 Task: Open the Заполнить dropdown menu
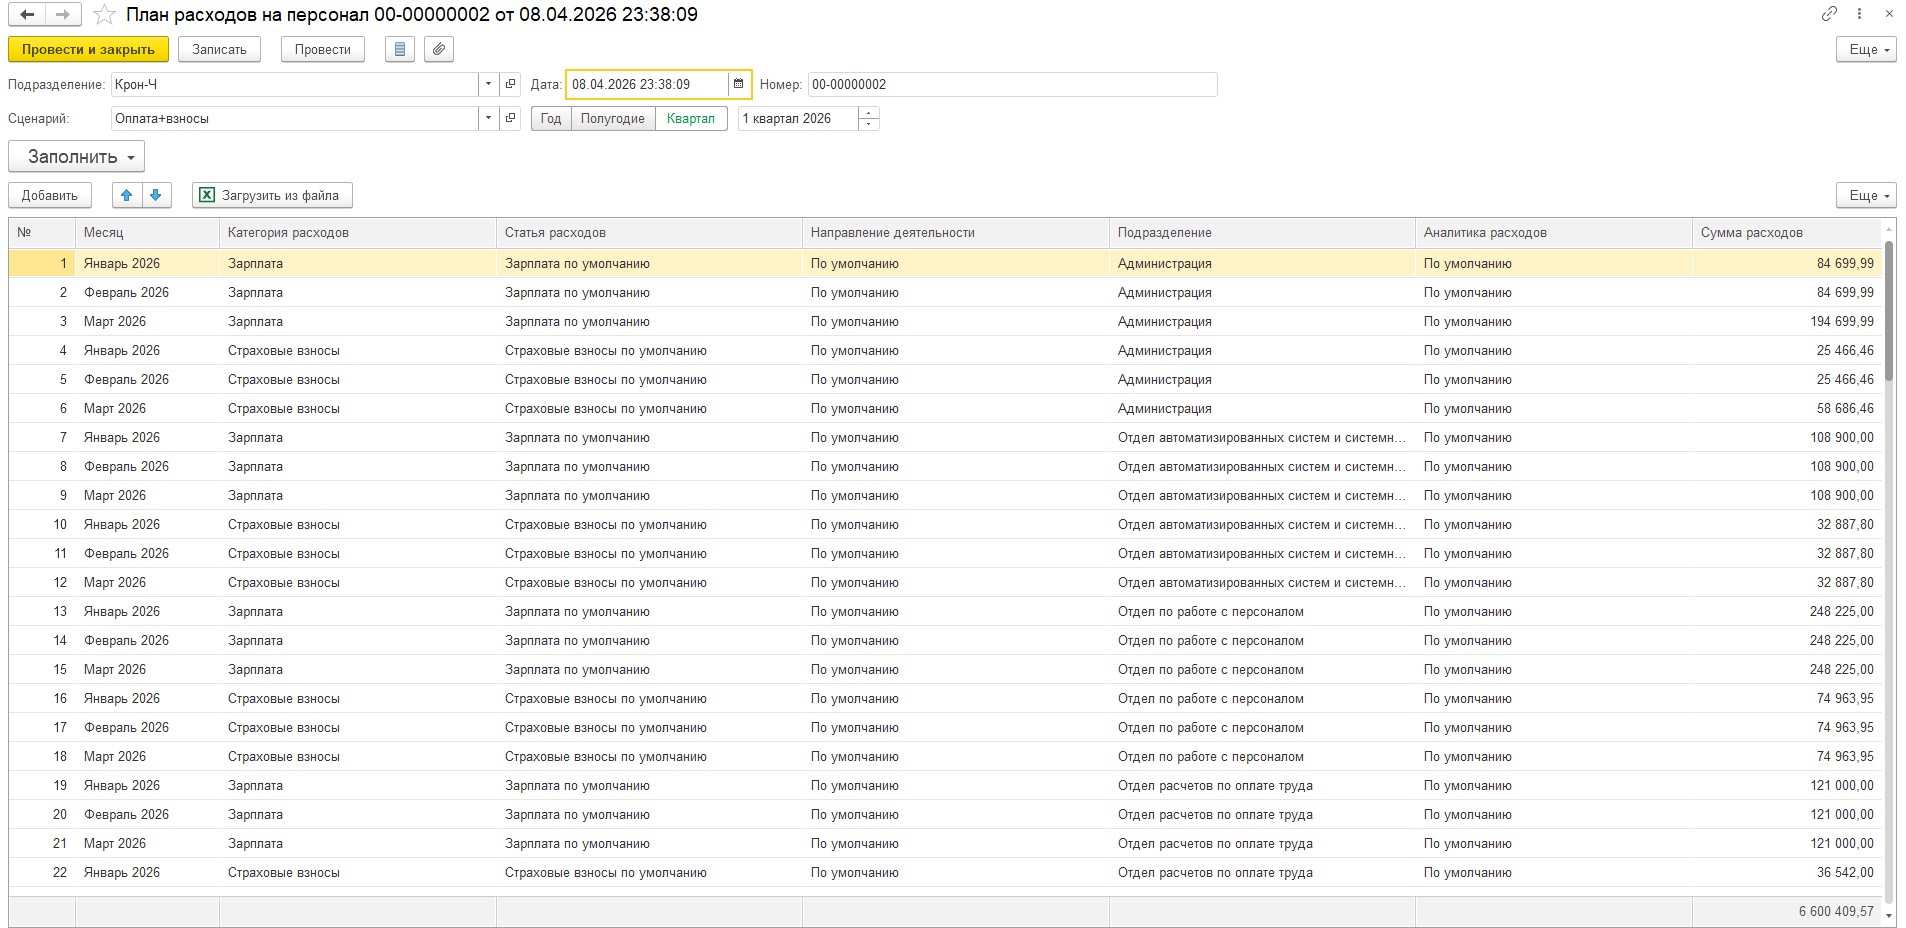coord(77,157)
